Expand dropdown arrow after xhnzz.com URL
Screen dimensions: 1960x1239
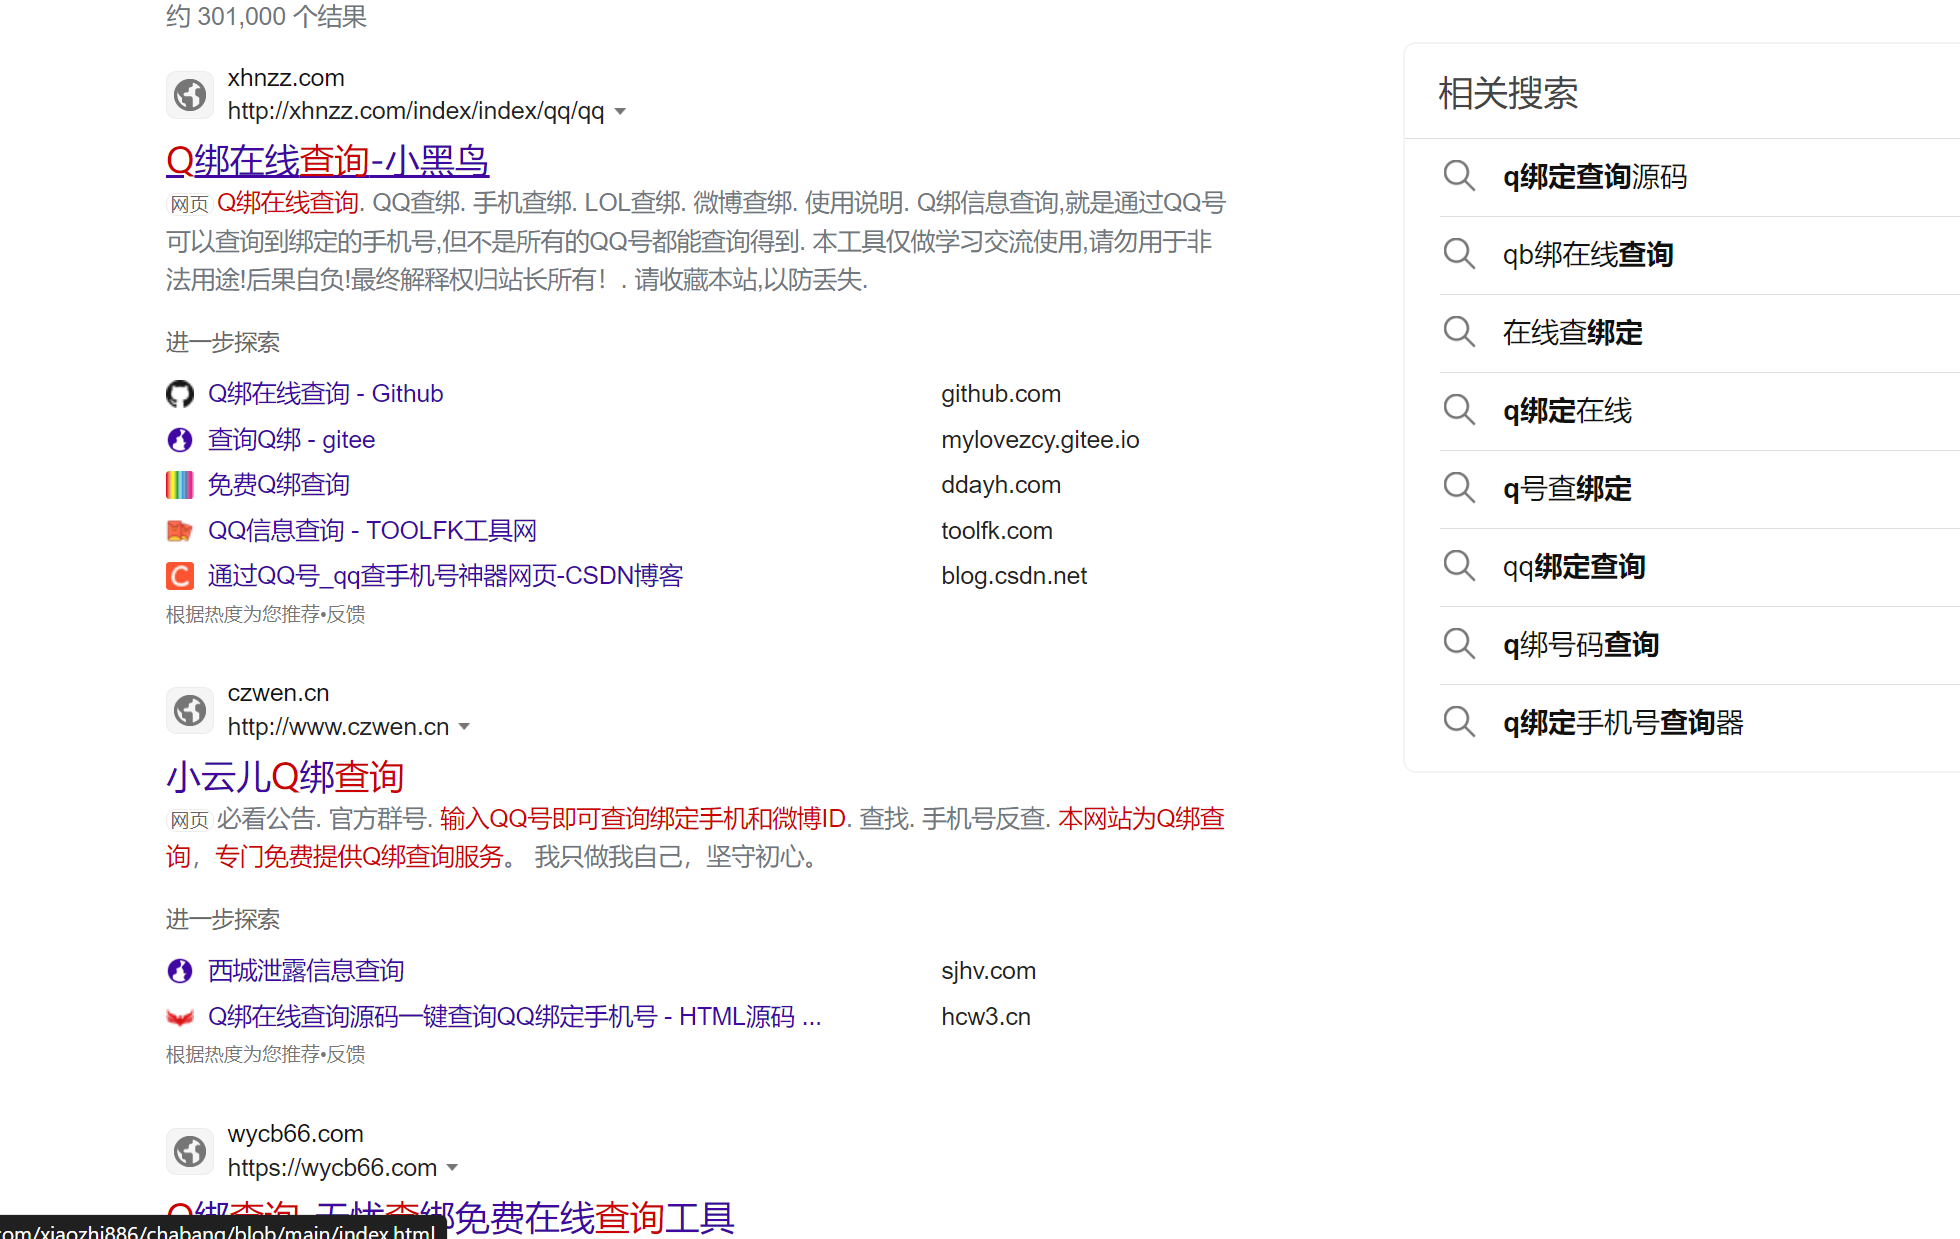click(620, 112)
